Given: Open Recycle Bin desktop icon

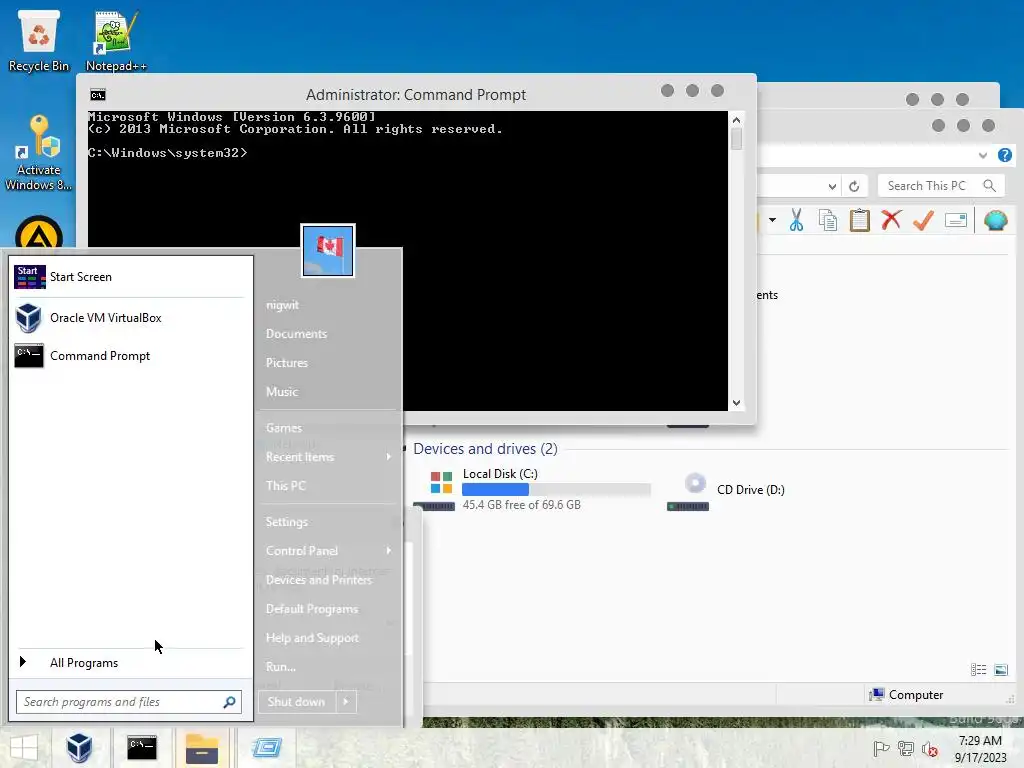Looking at the screenshot, I should [39, 40].
